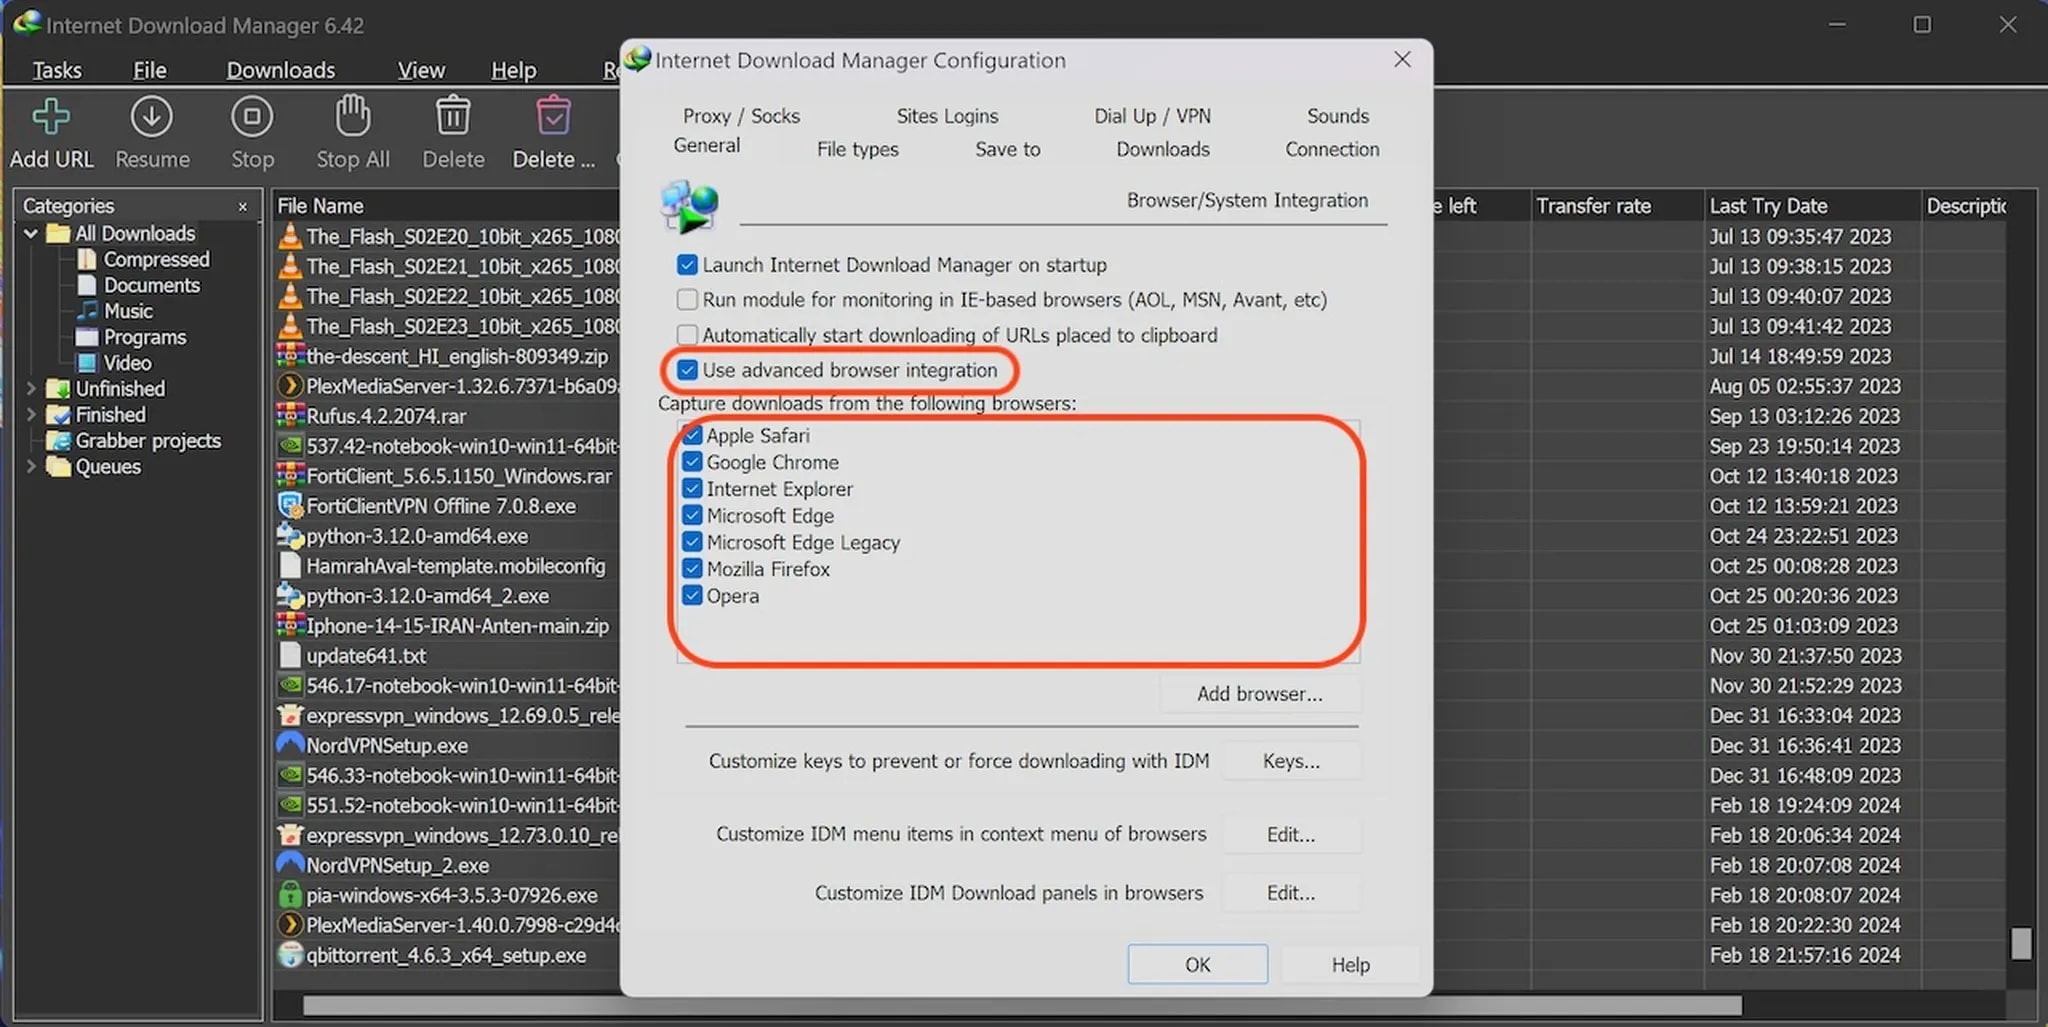Uncheck Use advanced browser integration
This screenshot has width=2048, height=1027.
687,370
